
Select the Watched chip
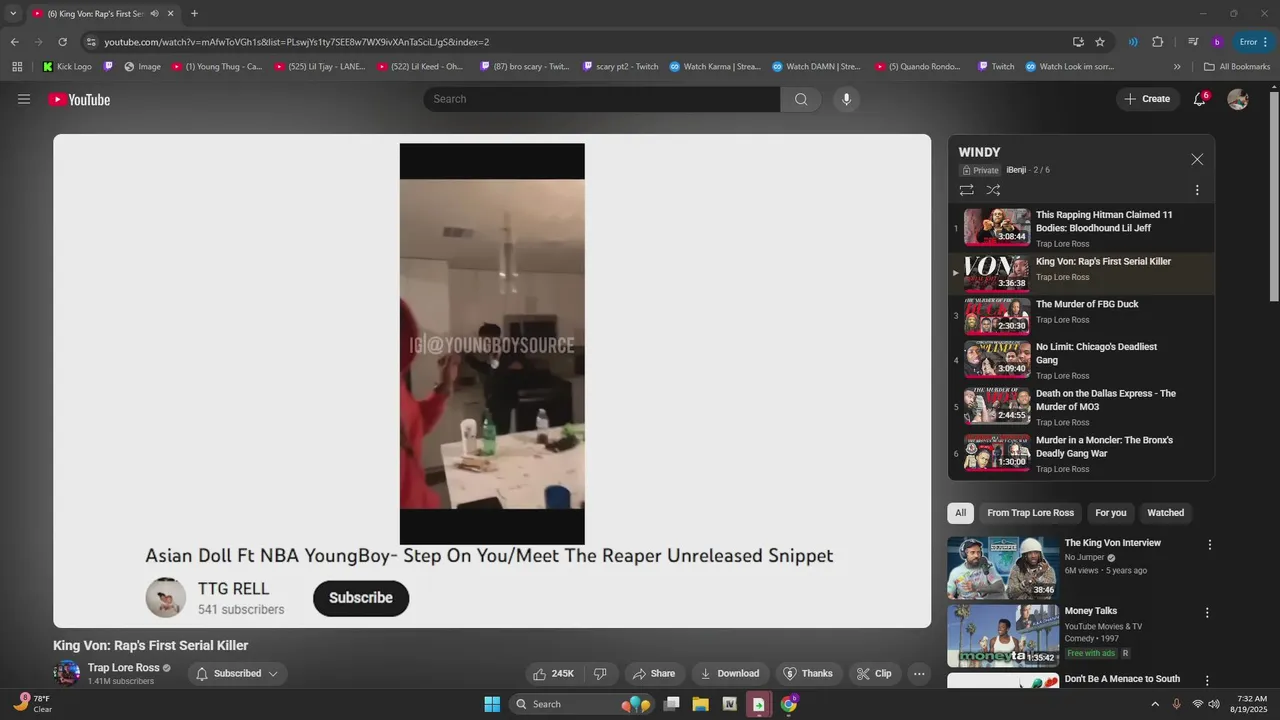click(x=1165, y=513)
